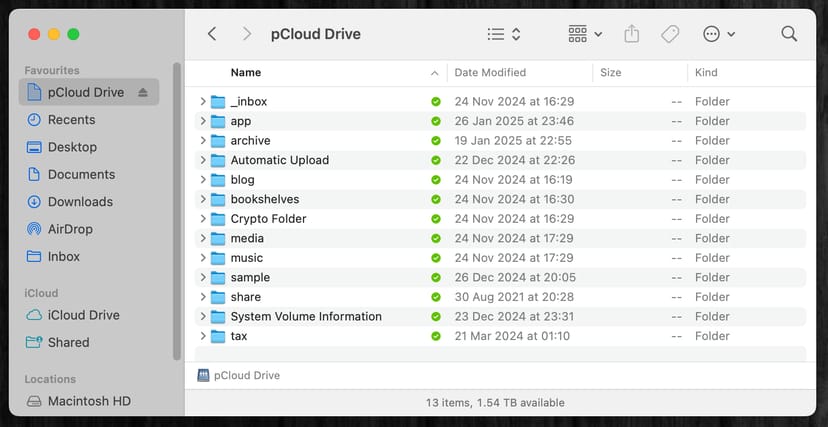Open the Group By dropdown
The width and height of the screenshot is (828, 427).
click(584, 34)
